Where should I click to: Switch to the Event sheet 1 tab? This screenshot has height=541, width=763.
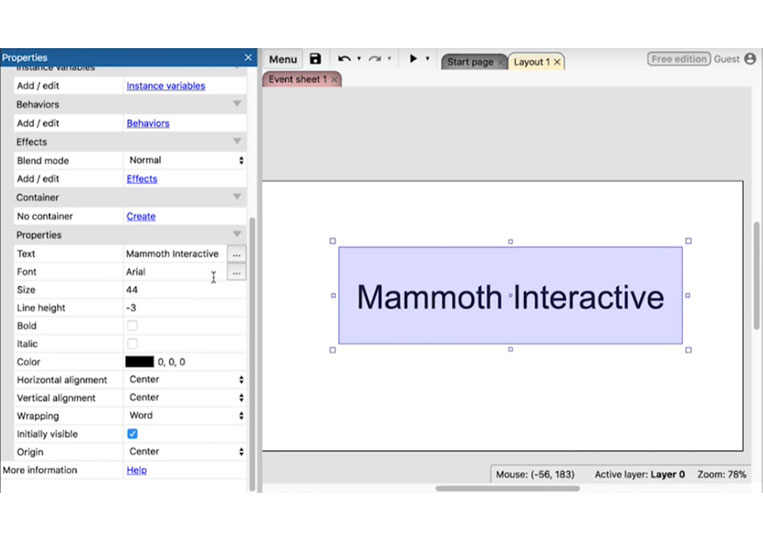tap(297, 79)
